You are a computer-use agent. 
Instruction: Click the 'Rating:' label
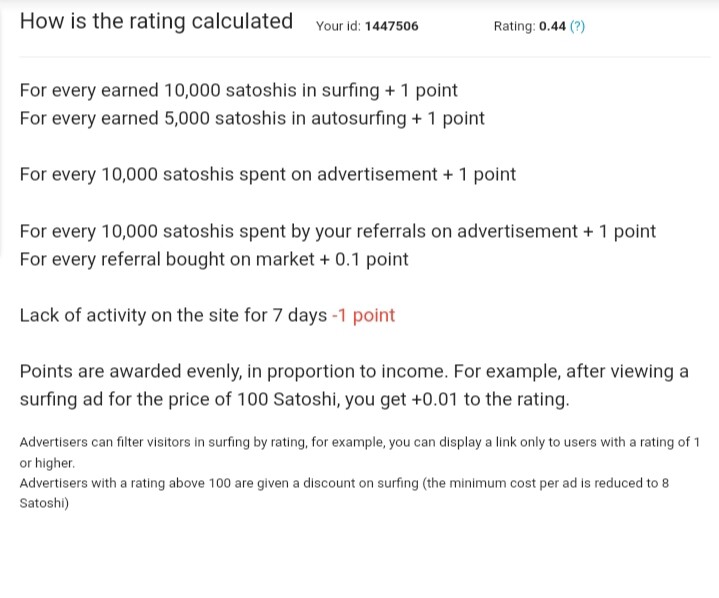(x=514, y=27)
